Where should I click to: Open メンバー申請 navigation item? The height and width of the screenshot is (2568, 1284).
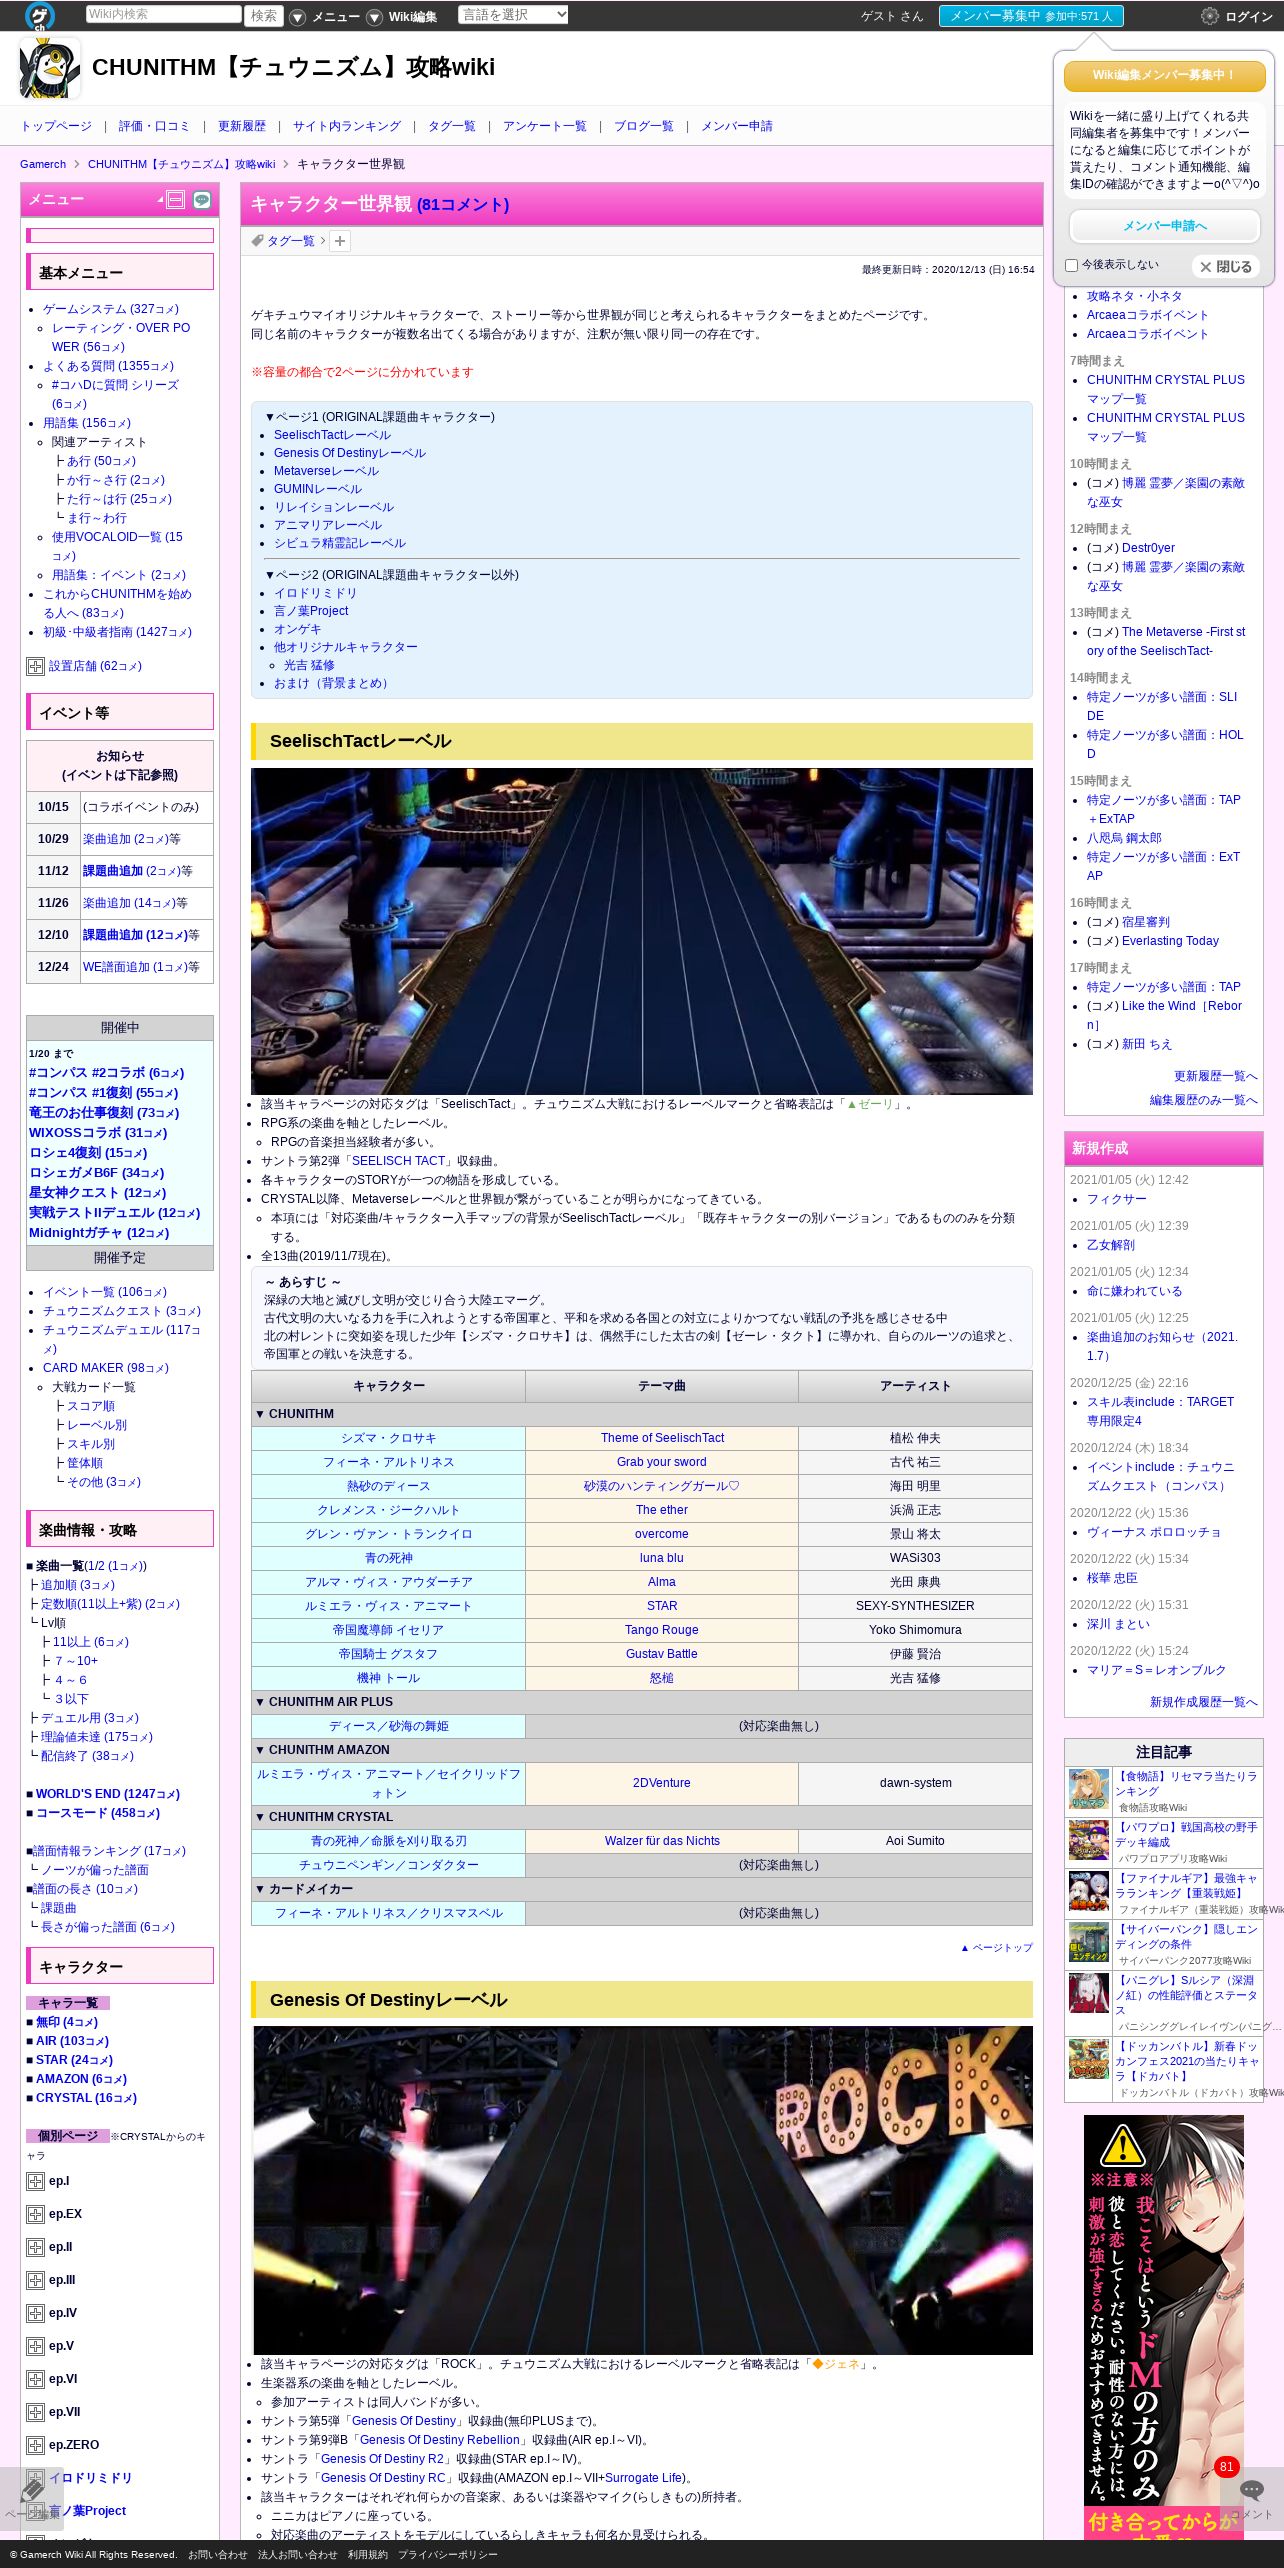click(737, 127)
